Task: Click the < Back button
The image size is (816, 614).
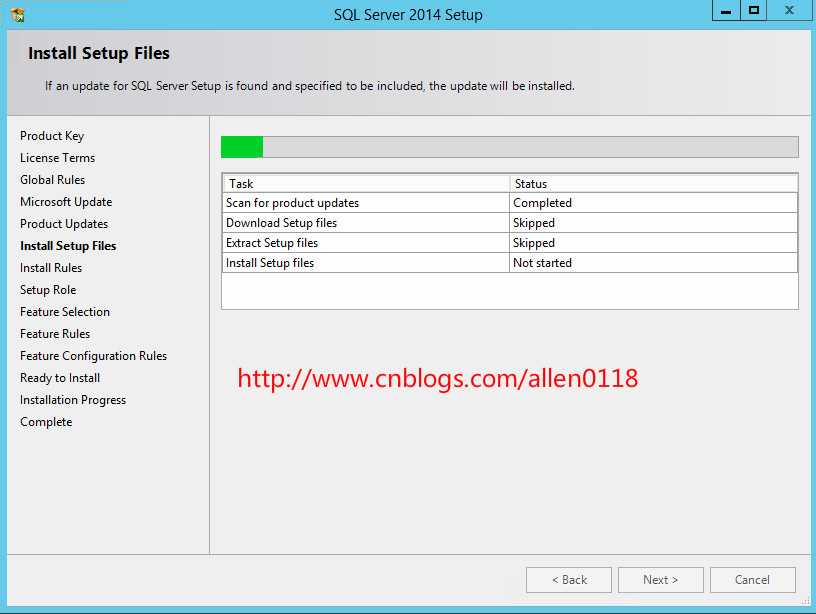Action: click(569, 580)
